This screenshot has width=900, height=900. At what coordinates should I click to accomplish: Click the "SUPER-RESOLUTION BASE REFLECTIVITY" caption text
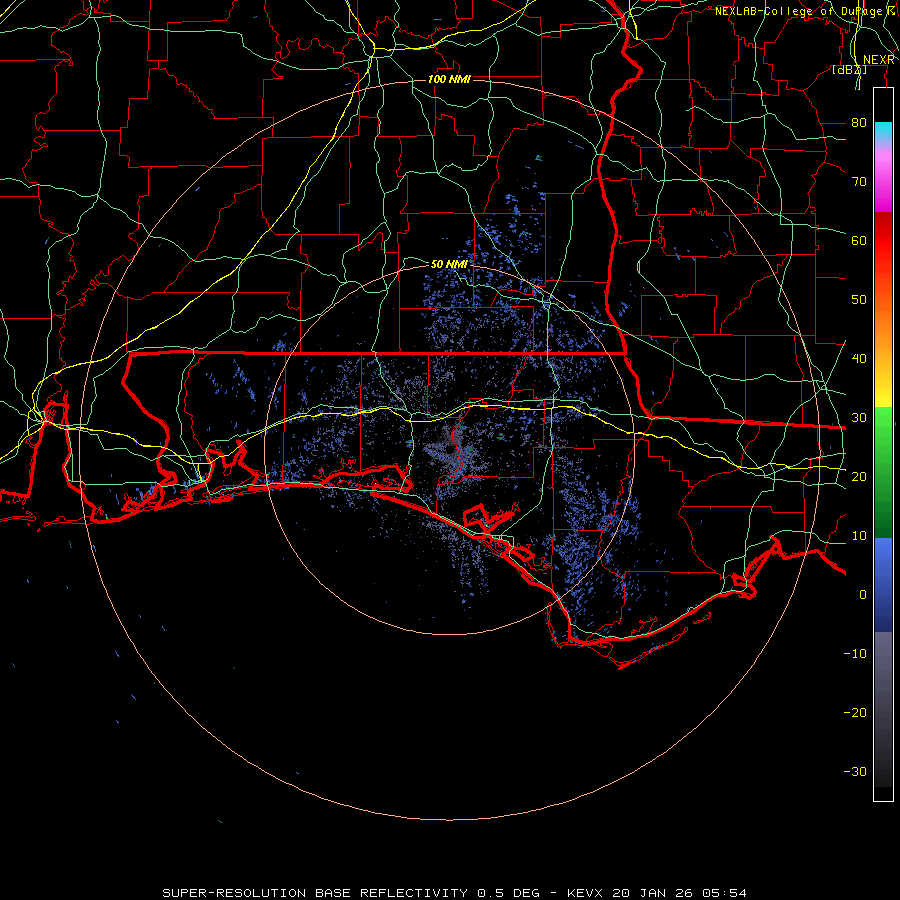[315, 893]
